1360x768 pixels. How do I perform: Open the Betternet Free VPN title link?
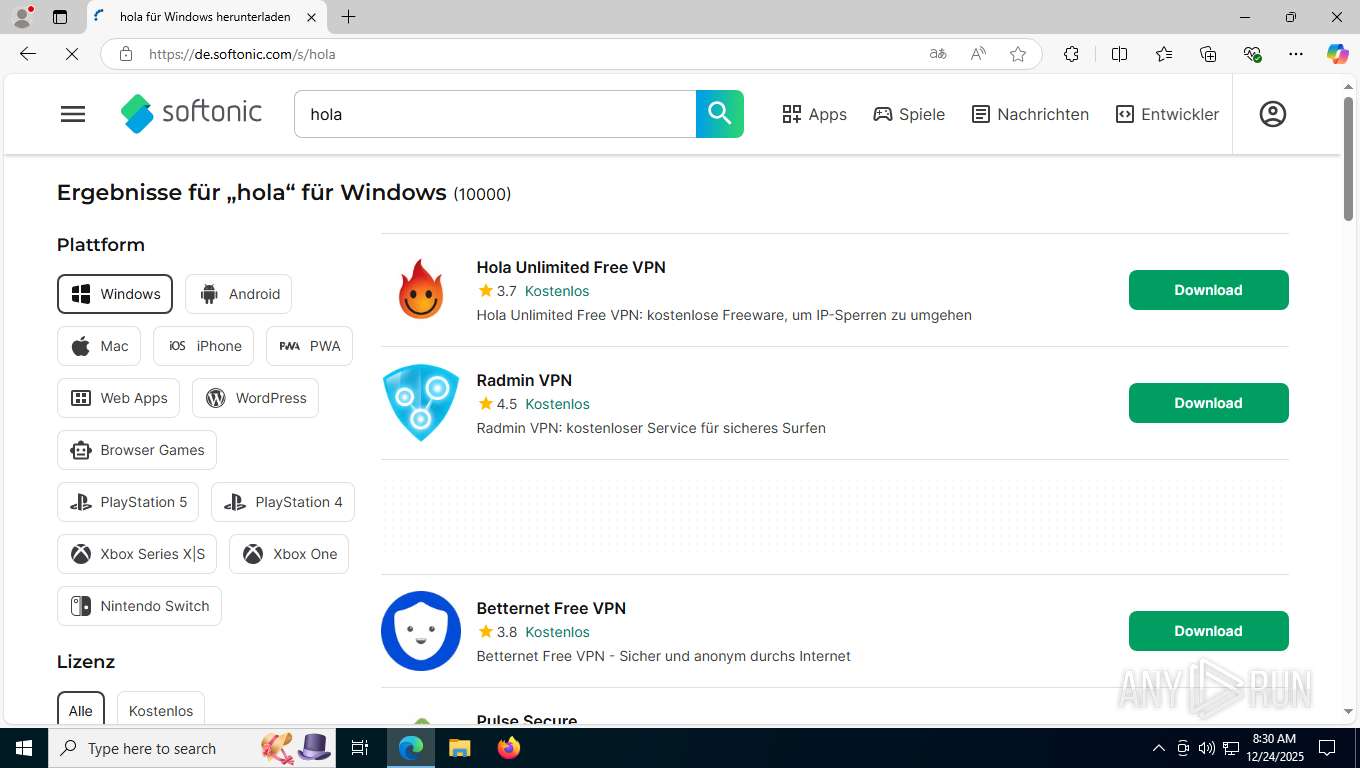551,608
